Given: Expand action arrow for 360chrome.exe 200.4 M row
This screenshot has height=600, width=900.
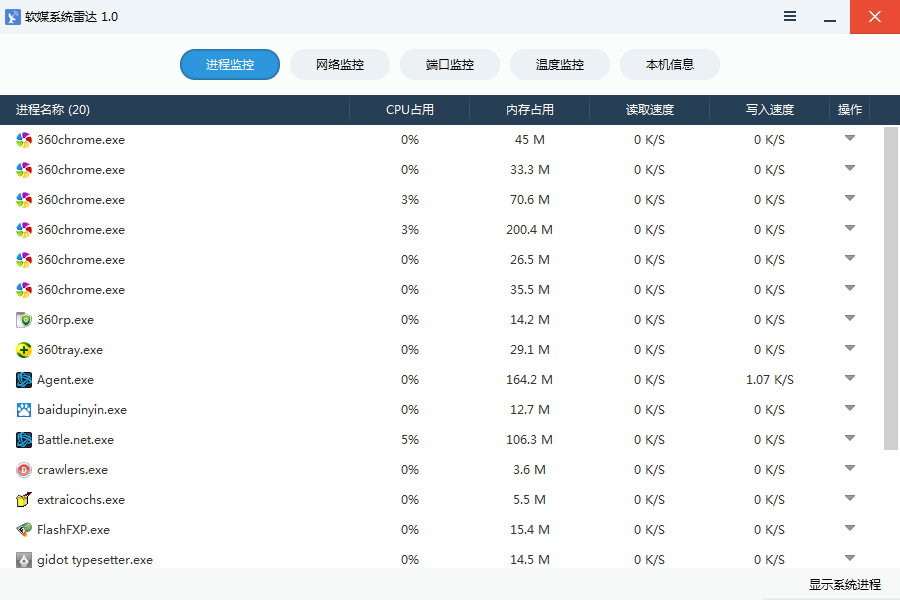Looking at the screenshot, I should (x=850, y=228).
